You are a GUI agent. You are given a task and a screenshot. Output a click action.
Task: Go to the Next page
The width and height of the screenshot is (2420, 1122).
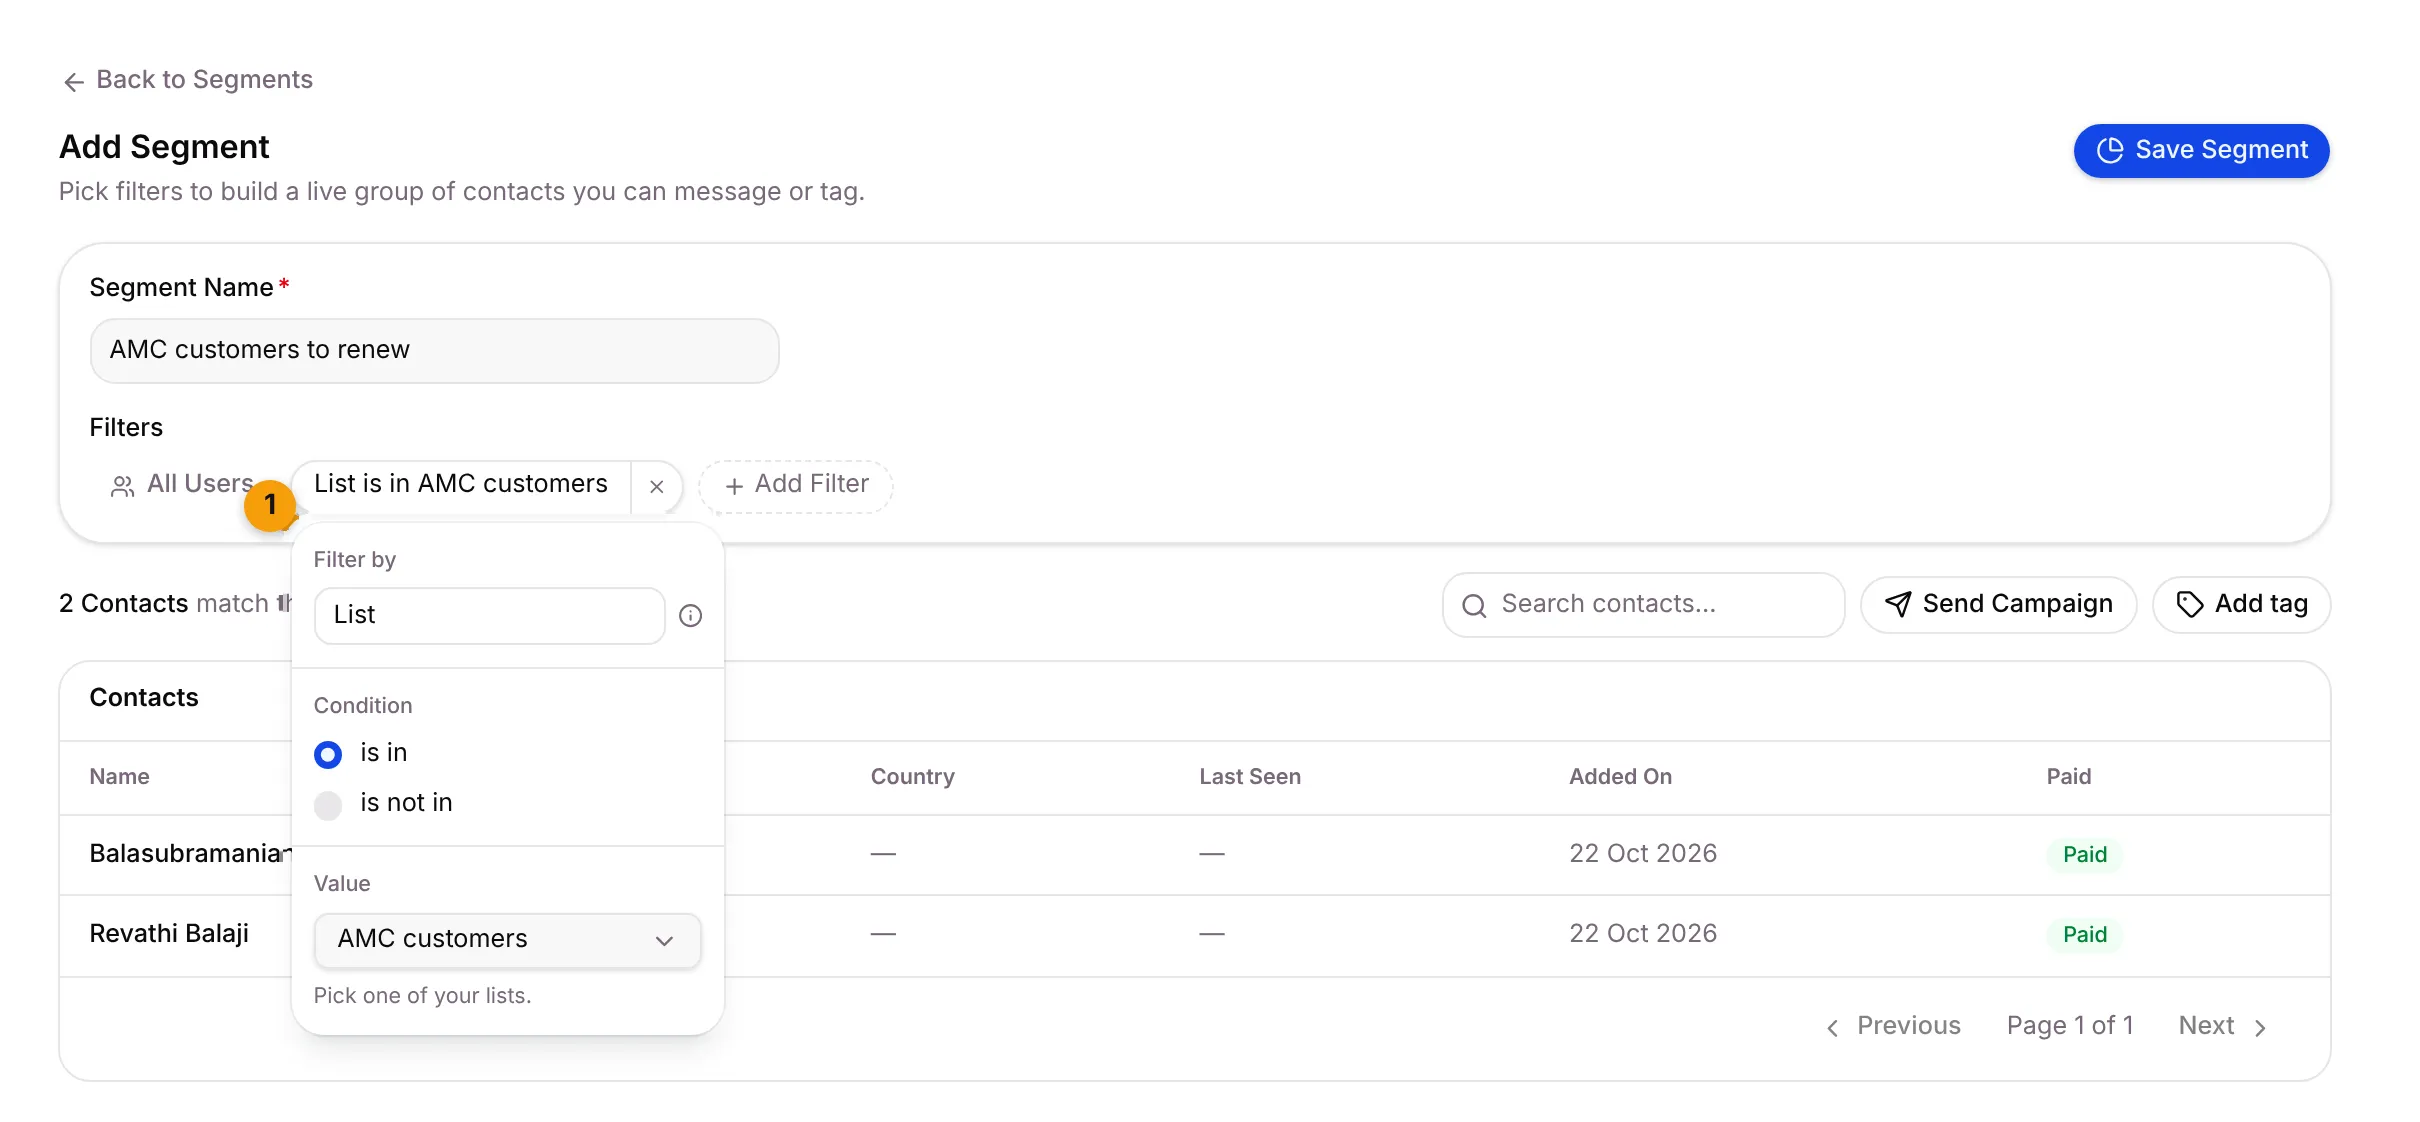click(2223, 1027)
